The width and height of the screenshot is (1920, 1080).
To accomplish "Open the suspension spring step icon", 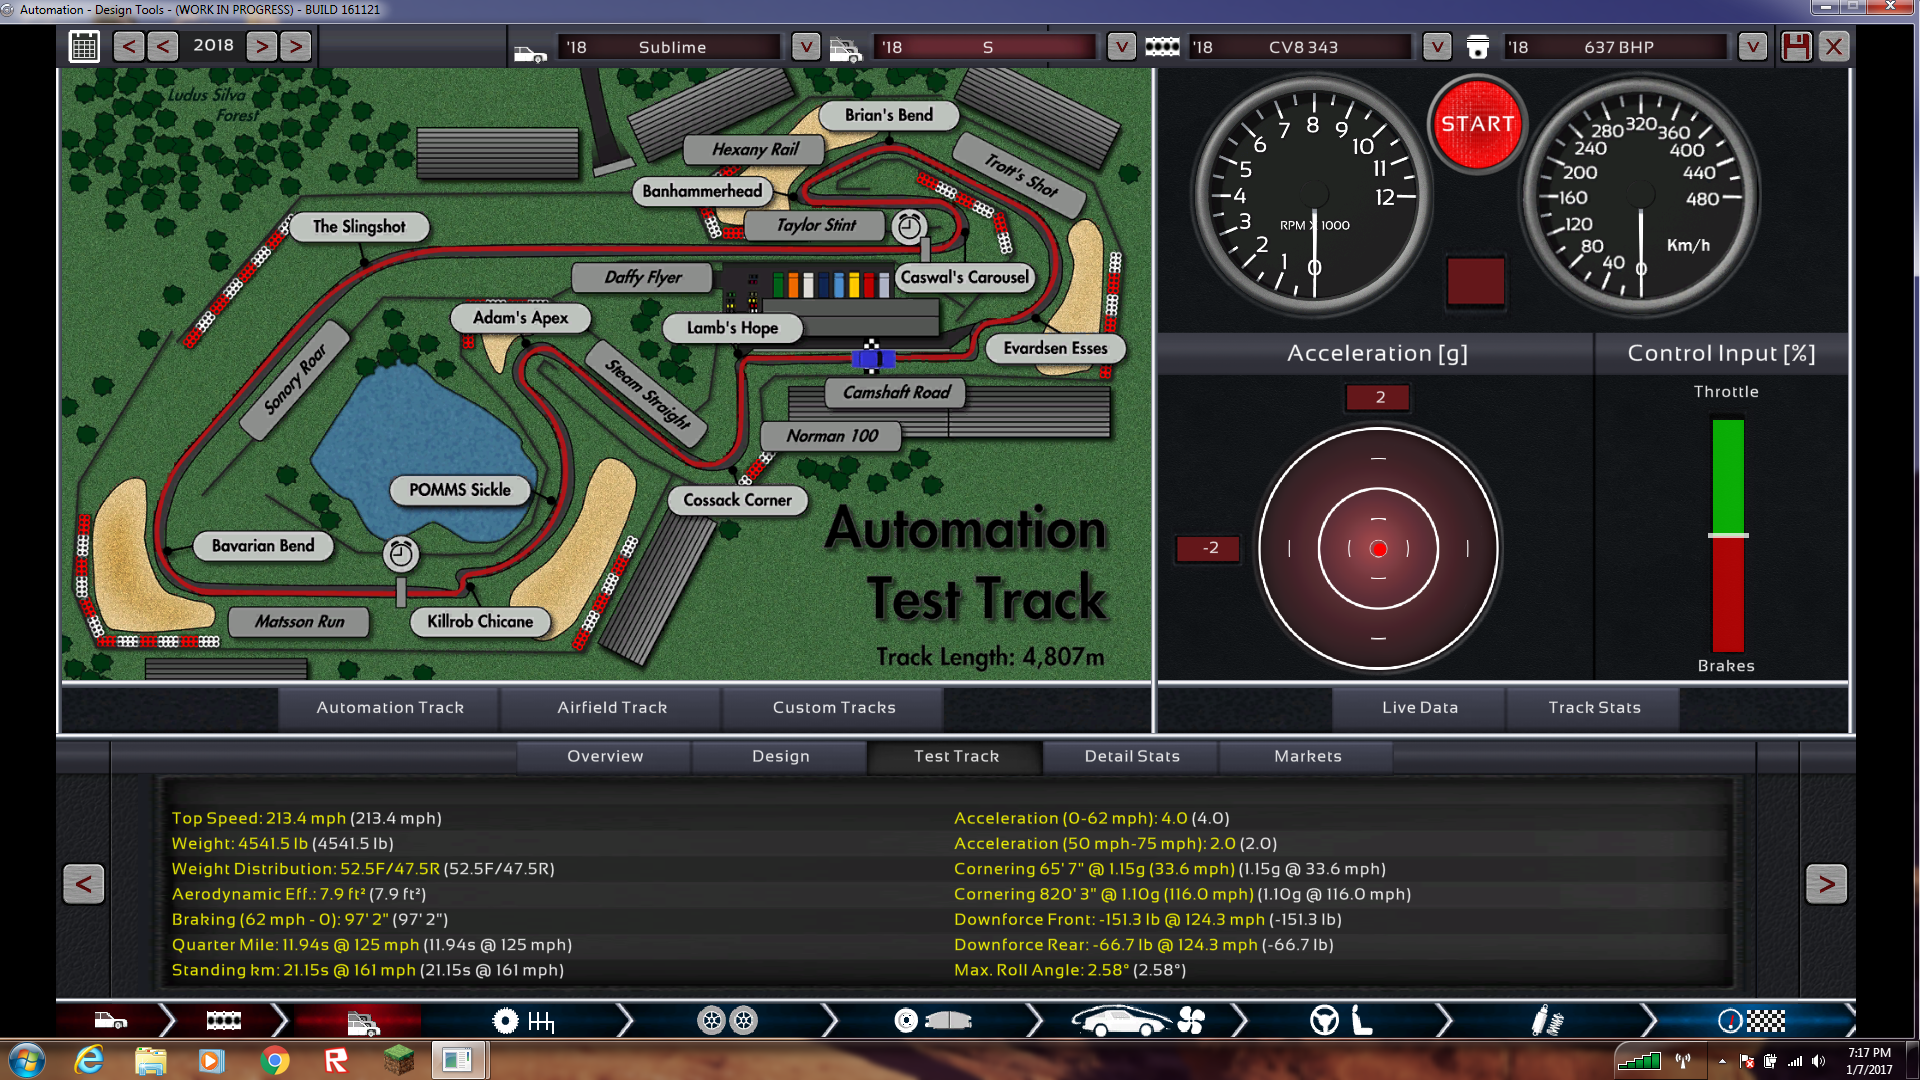I will (x=1547, y=1021).
